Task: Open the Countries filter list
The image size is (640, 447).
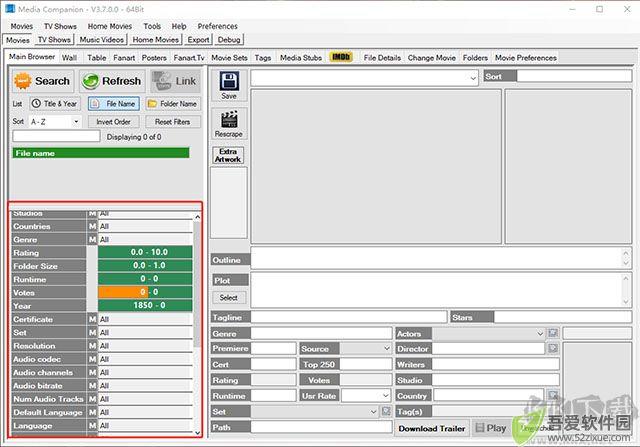Action: click(145, 226)
